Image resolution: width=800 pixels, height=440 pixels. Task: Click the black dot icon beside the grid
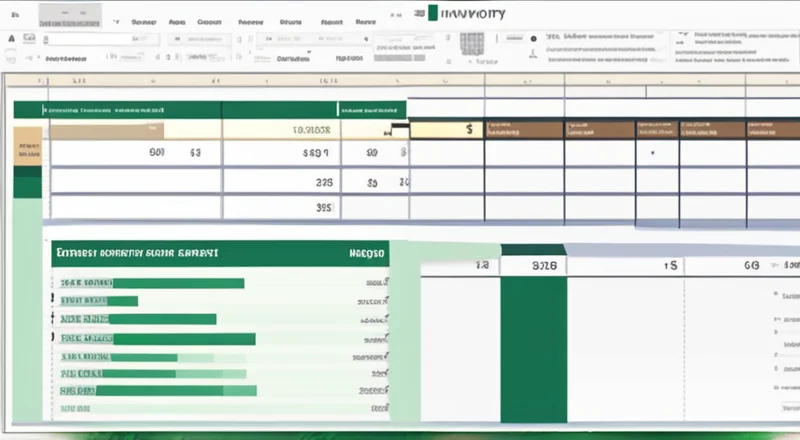coord(533,38)
